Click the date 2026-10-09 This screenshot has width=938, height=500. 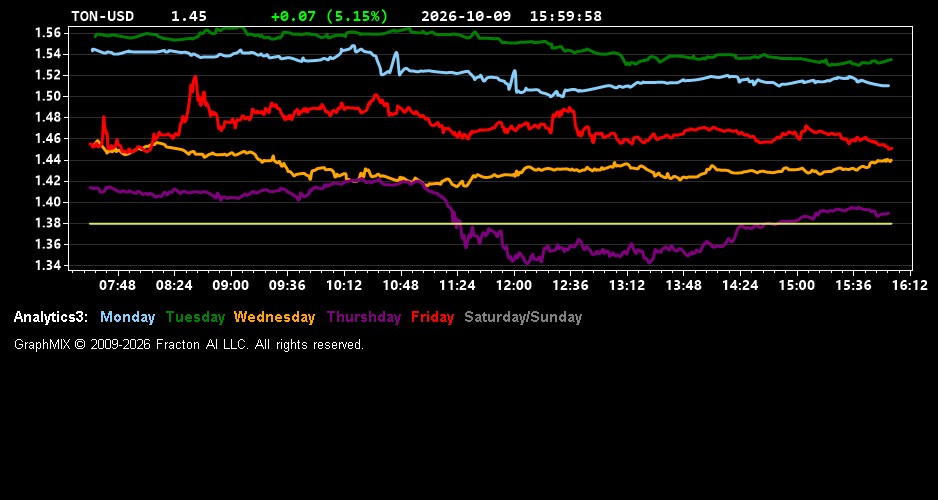point(466,16)
